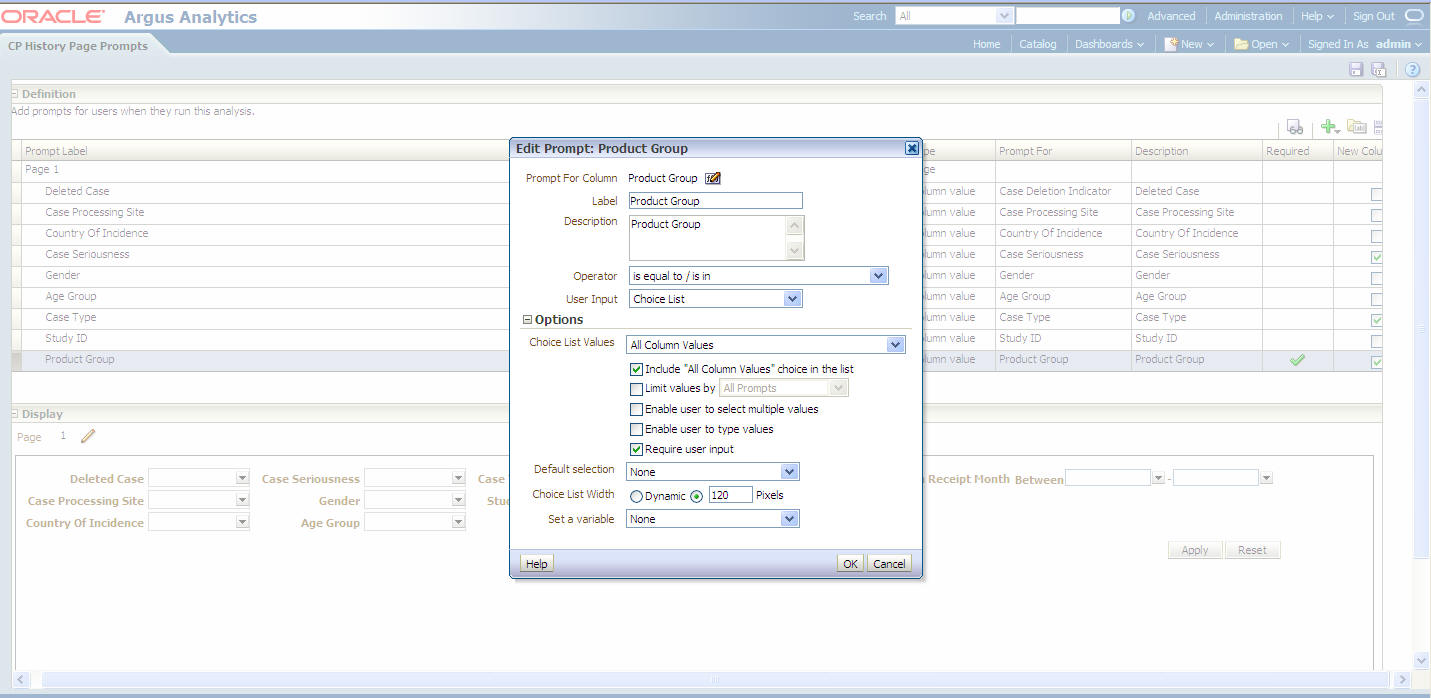Enable the Limit values by checkbox

click(x=636, y=389)
